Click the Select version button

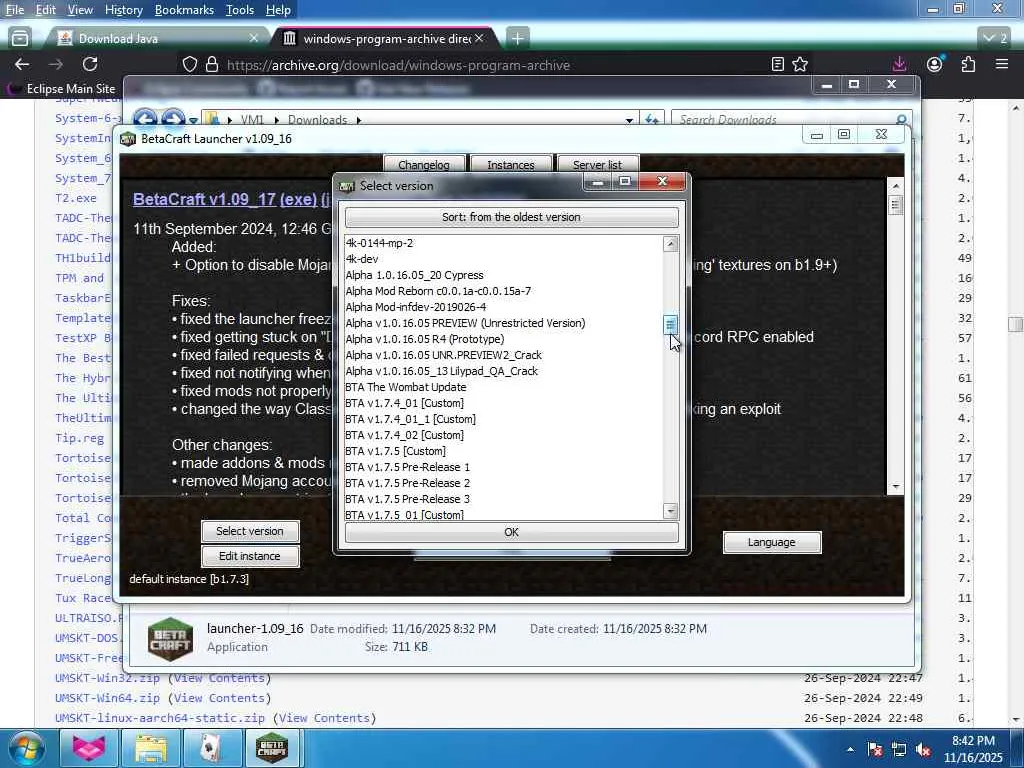click(250, 531)
